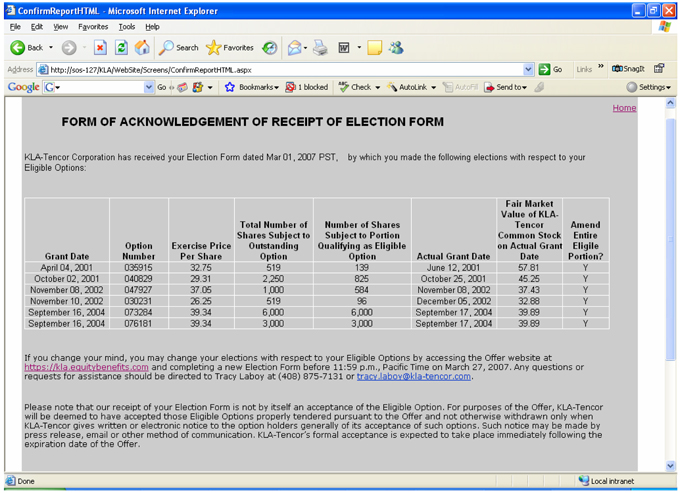Image resolution: width=680 pixels, height=493 pixels.
Task: Click the vertical scrollbar down arrow
Action: coord(670,465)
